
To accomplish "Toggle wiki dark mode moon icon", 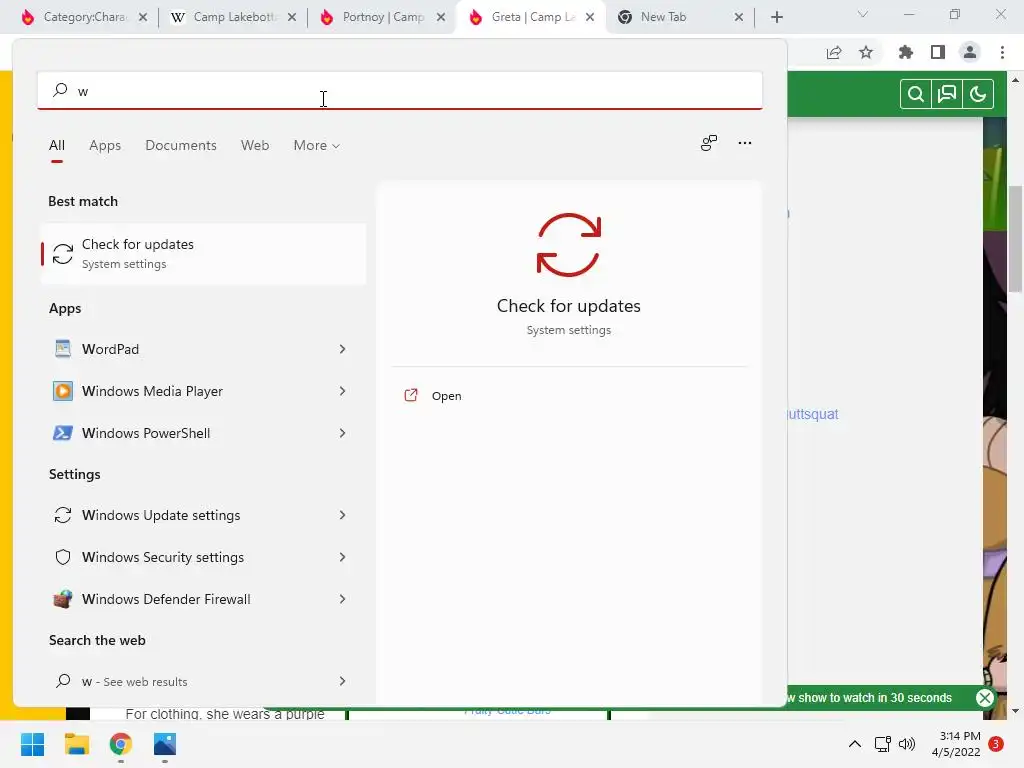I will point(978,95).
